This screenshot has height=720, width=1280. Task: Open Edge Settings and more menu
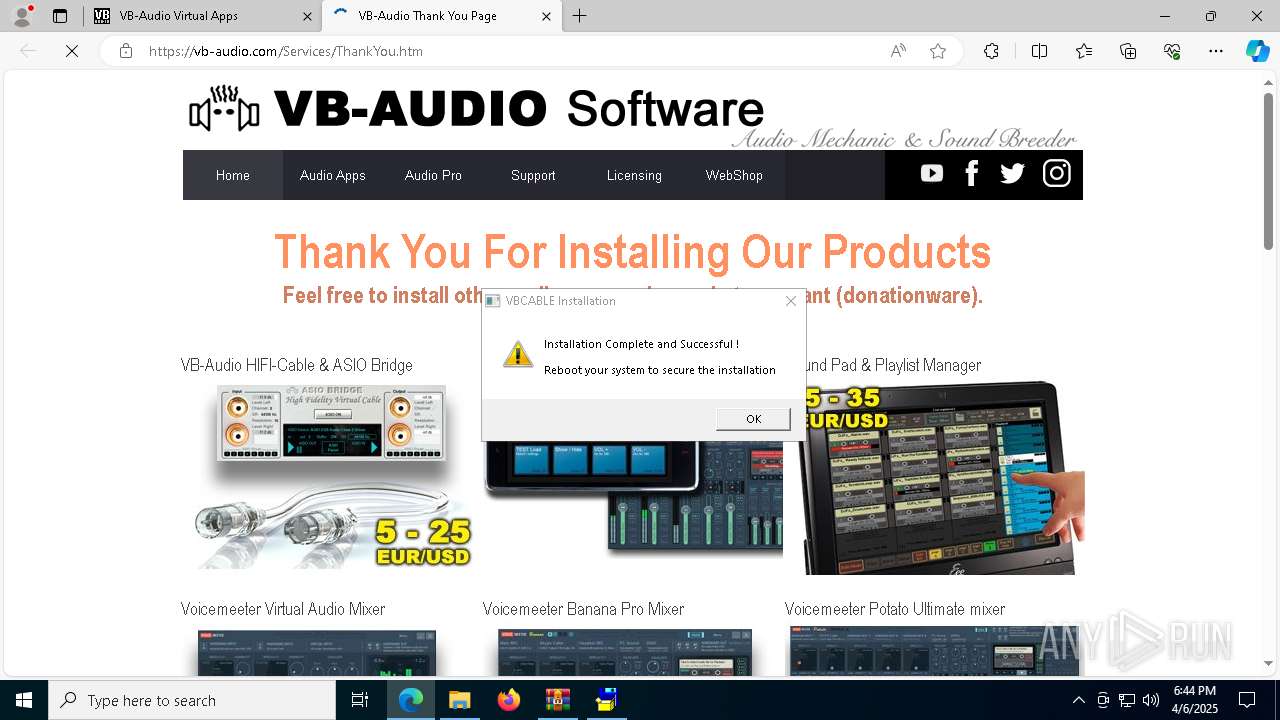click(1216, 51)
